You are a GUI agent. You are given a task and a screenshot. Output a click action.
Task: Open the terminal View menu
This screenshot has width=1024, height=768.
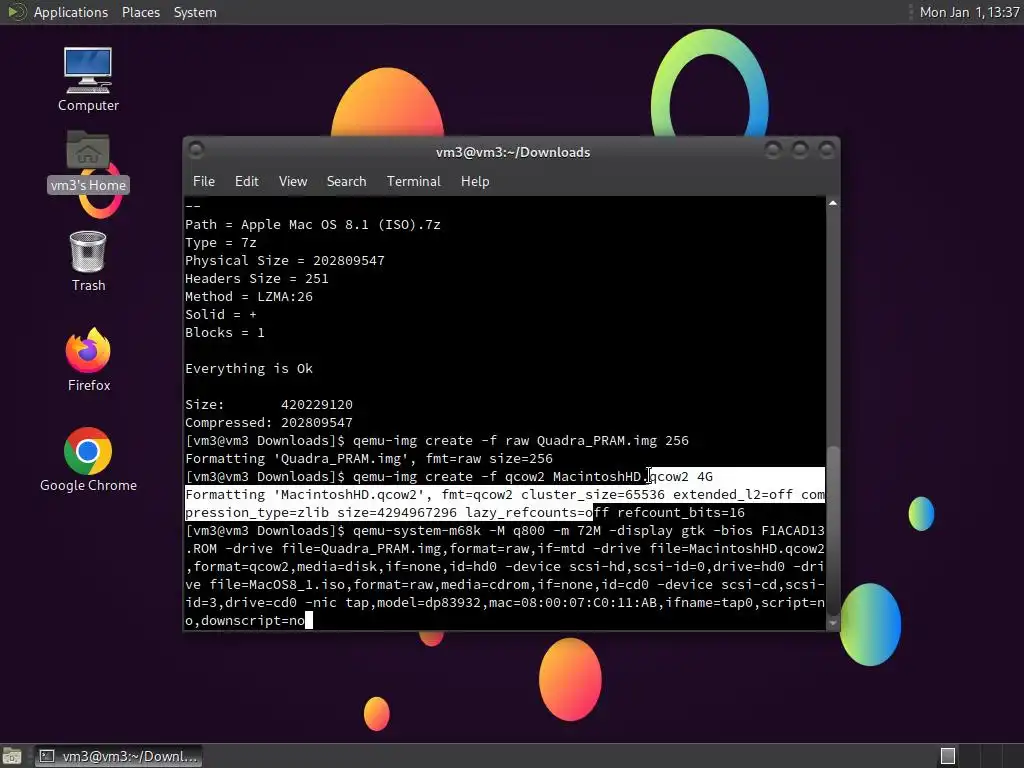click(293, 181)
